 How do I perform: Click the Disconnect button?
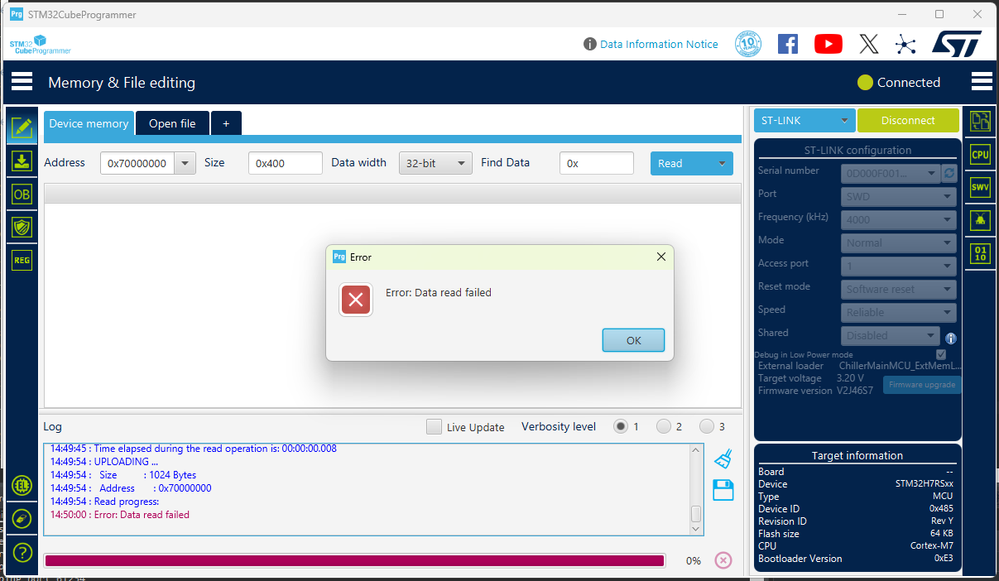pyautogui.click(x=908, y=120)
